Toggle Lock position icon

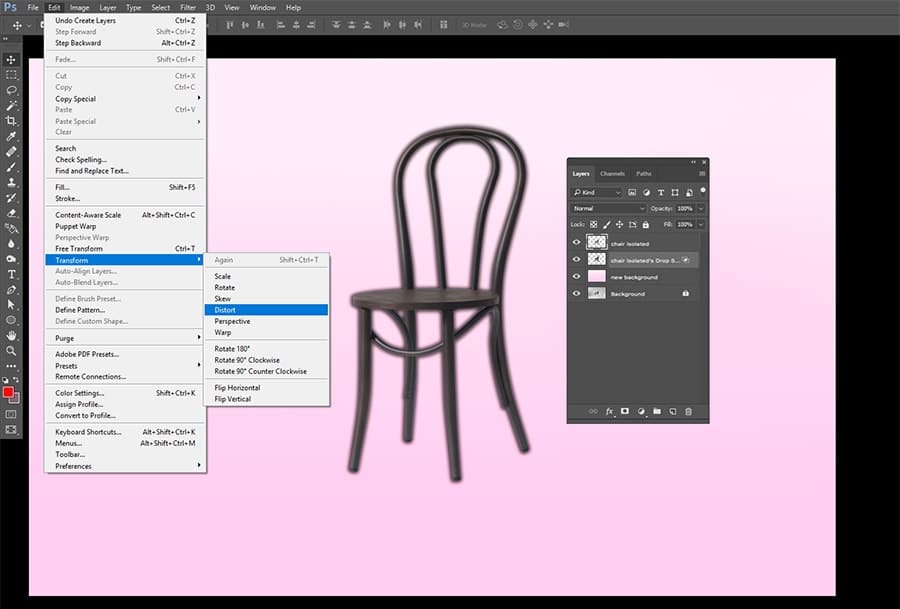tap(619, 224)
